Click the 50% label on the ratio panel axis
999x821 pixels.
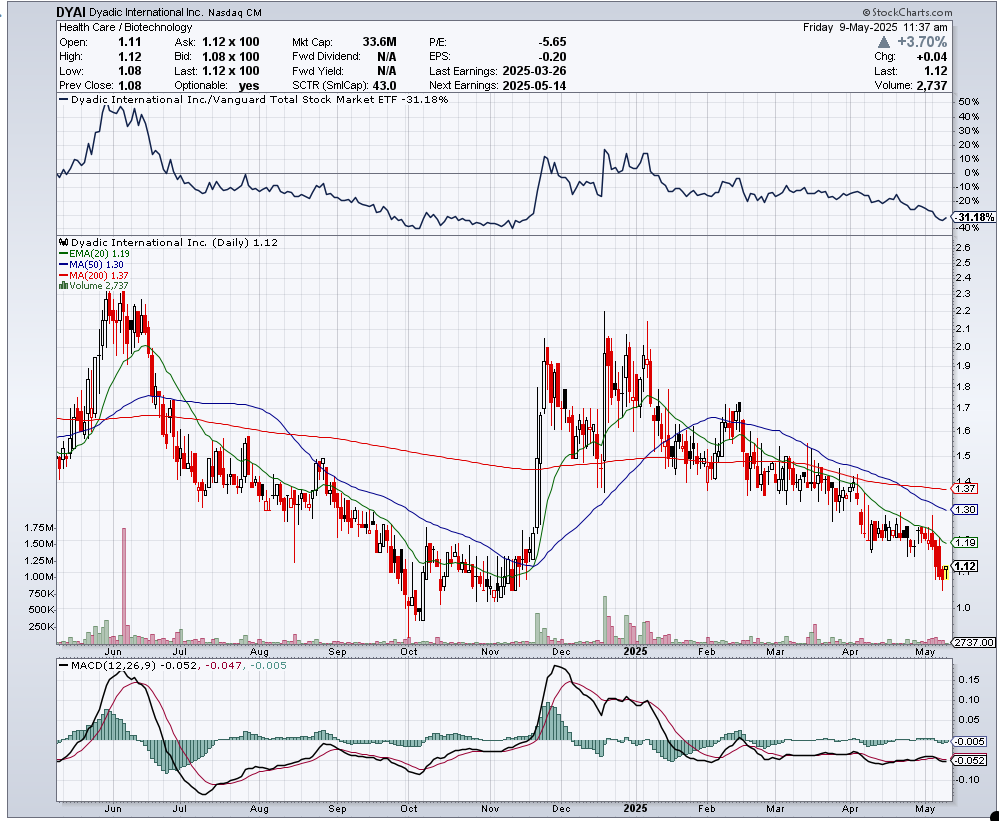(968, 102)
